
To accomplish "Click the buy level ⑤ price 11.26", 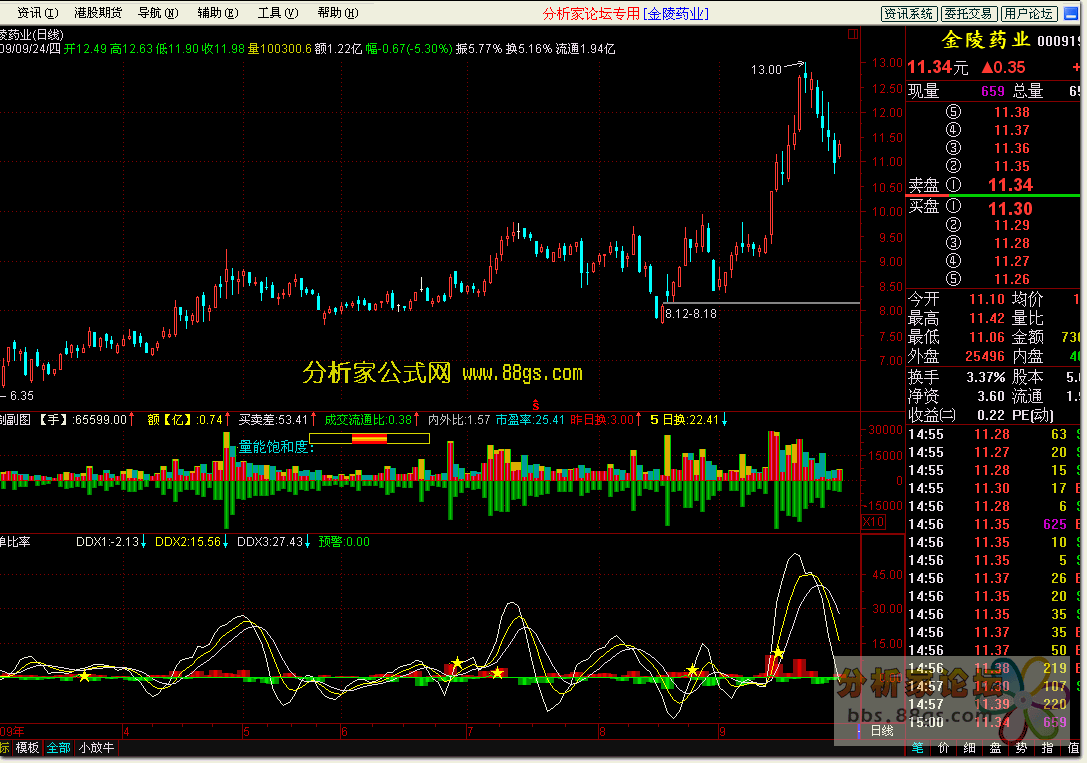I will [1011, 279].
